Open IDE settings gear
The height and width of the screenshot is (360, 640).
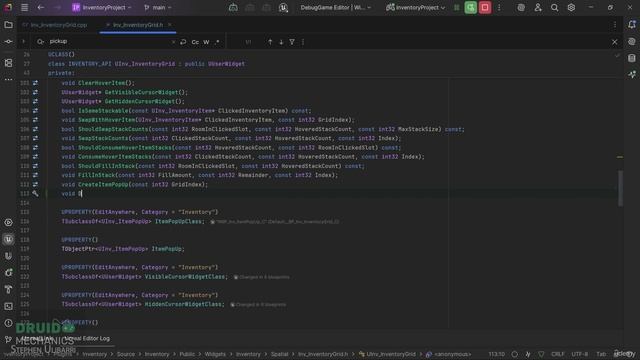click(571, 7)
